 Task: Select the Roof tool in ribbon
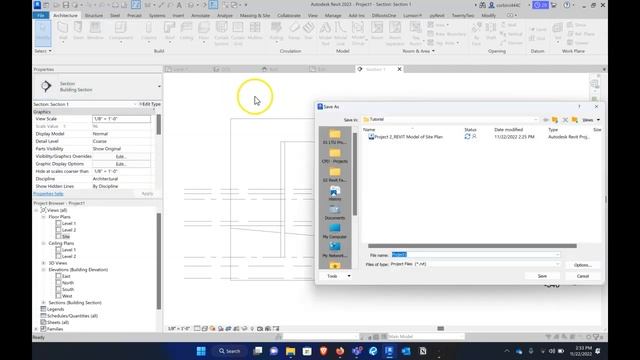coord(169,32)
